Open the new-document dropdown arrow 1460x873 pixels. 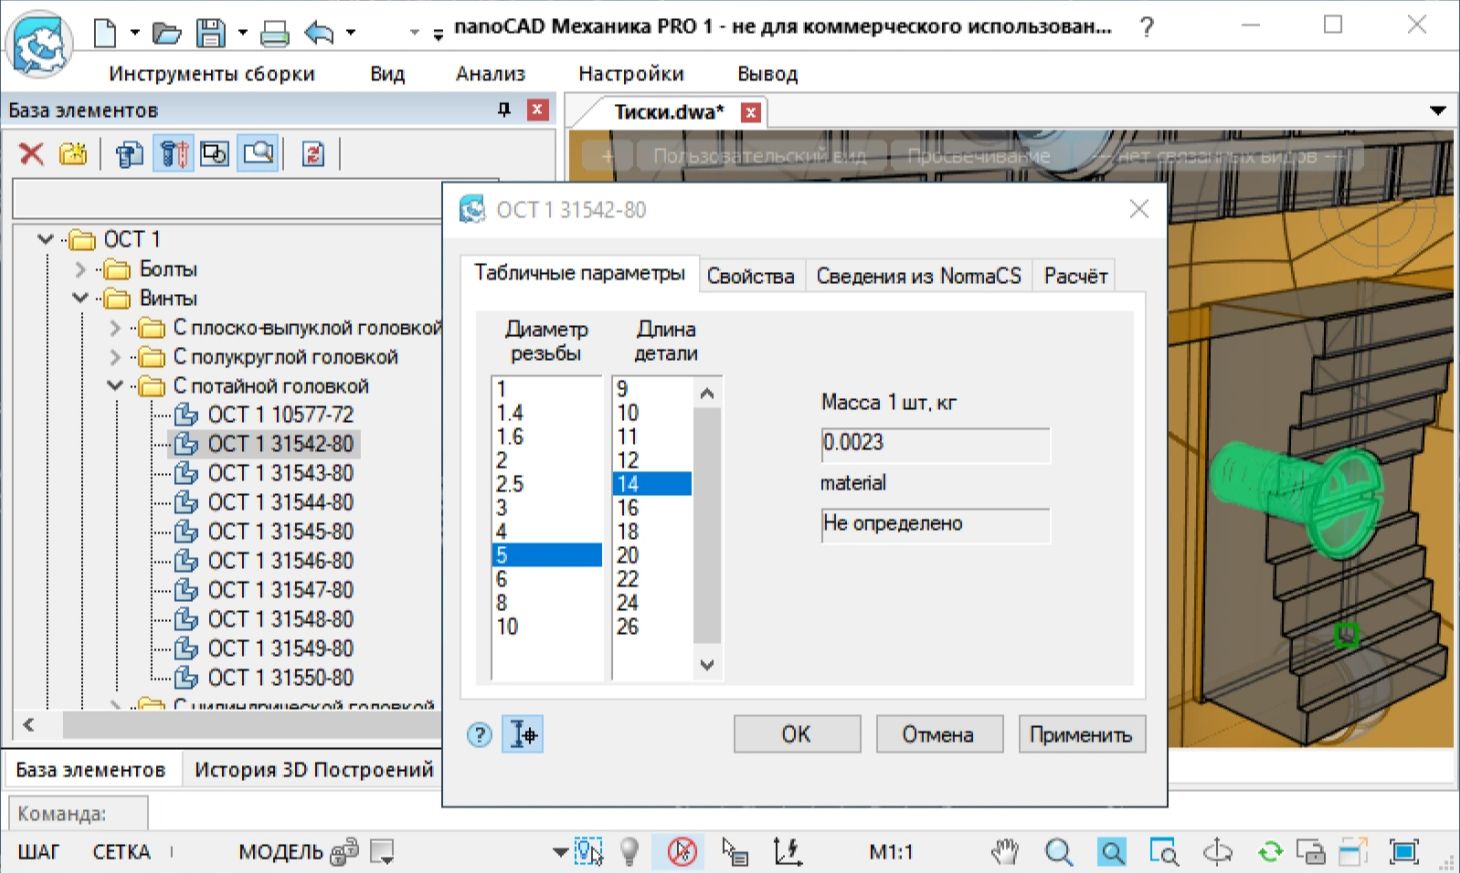point(134,33)
